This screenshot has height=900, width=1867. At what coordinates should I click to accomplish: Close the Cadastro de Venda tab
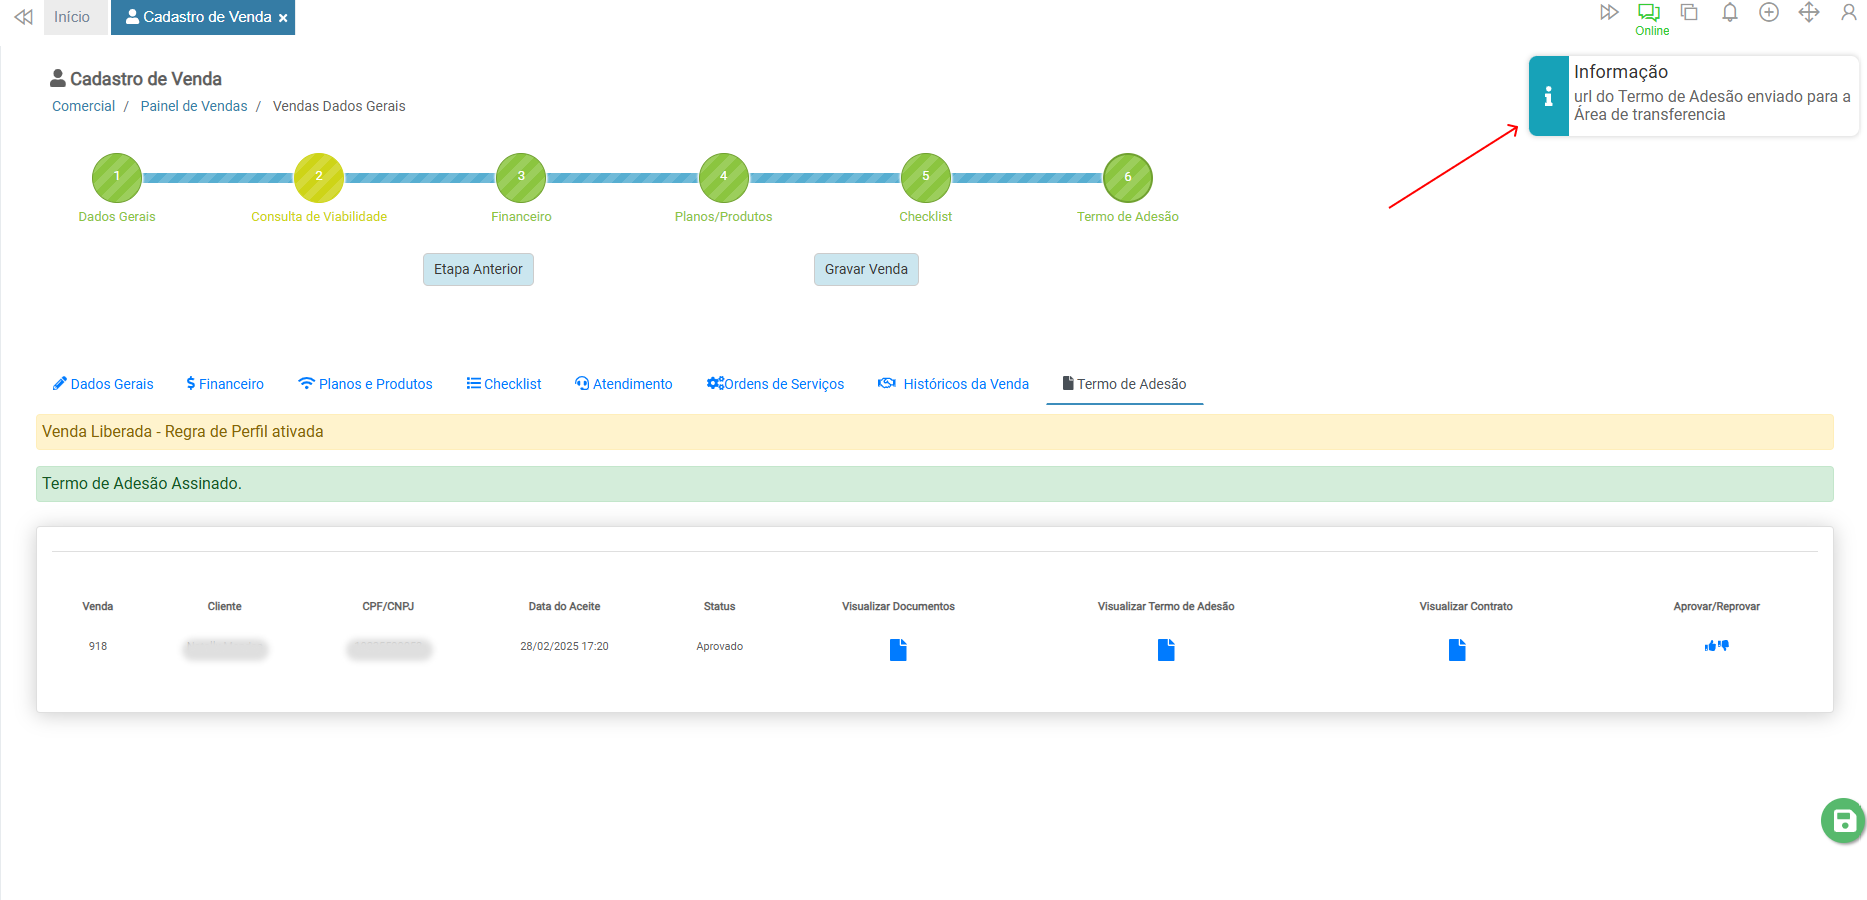[x=283, y=18]
